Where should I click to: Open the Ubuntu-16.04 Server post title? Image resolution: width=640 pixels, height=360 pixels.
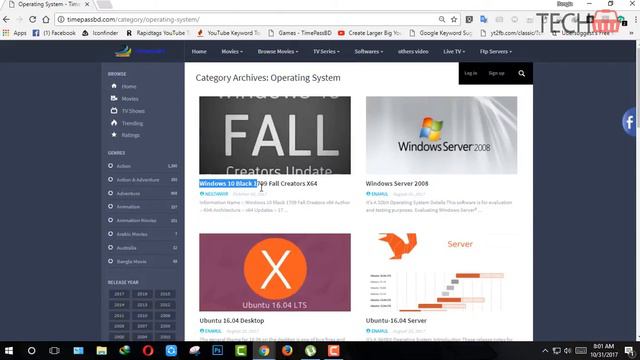[396, 320]
